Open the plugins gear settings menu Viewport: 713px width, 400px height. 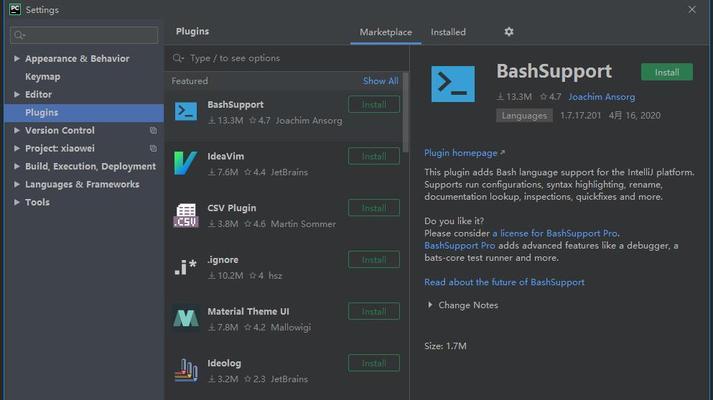click(509, 32)
